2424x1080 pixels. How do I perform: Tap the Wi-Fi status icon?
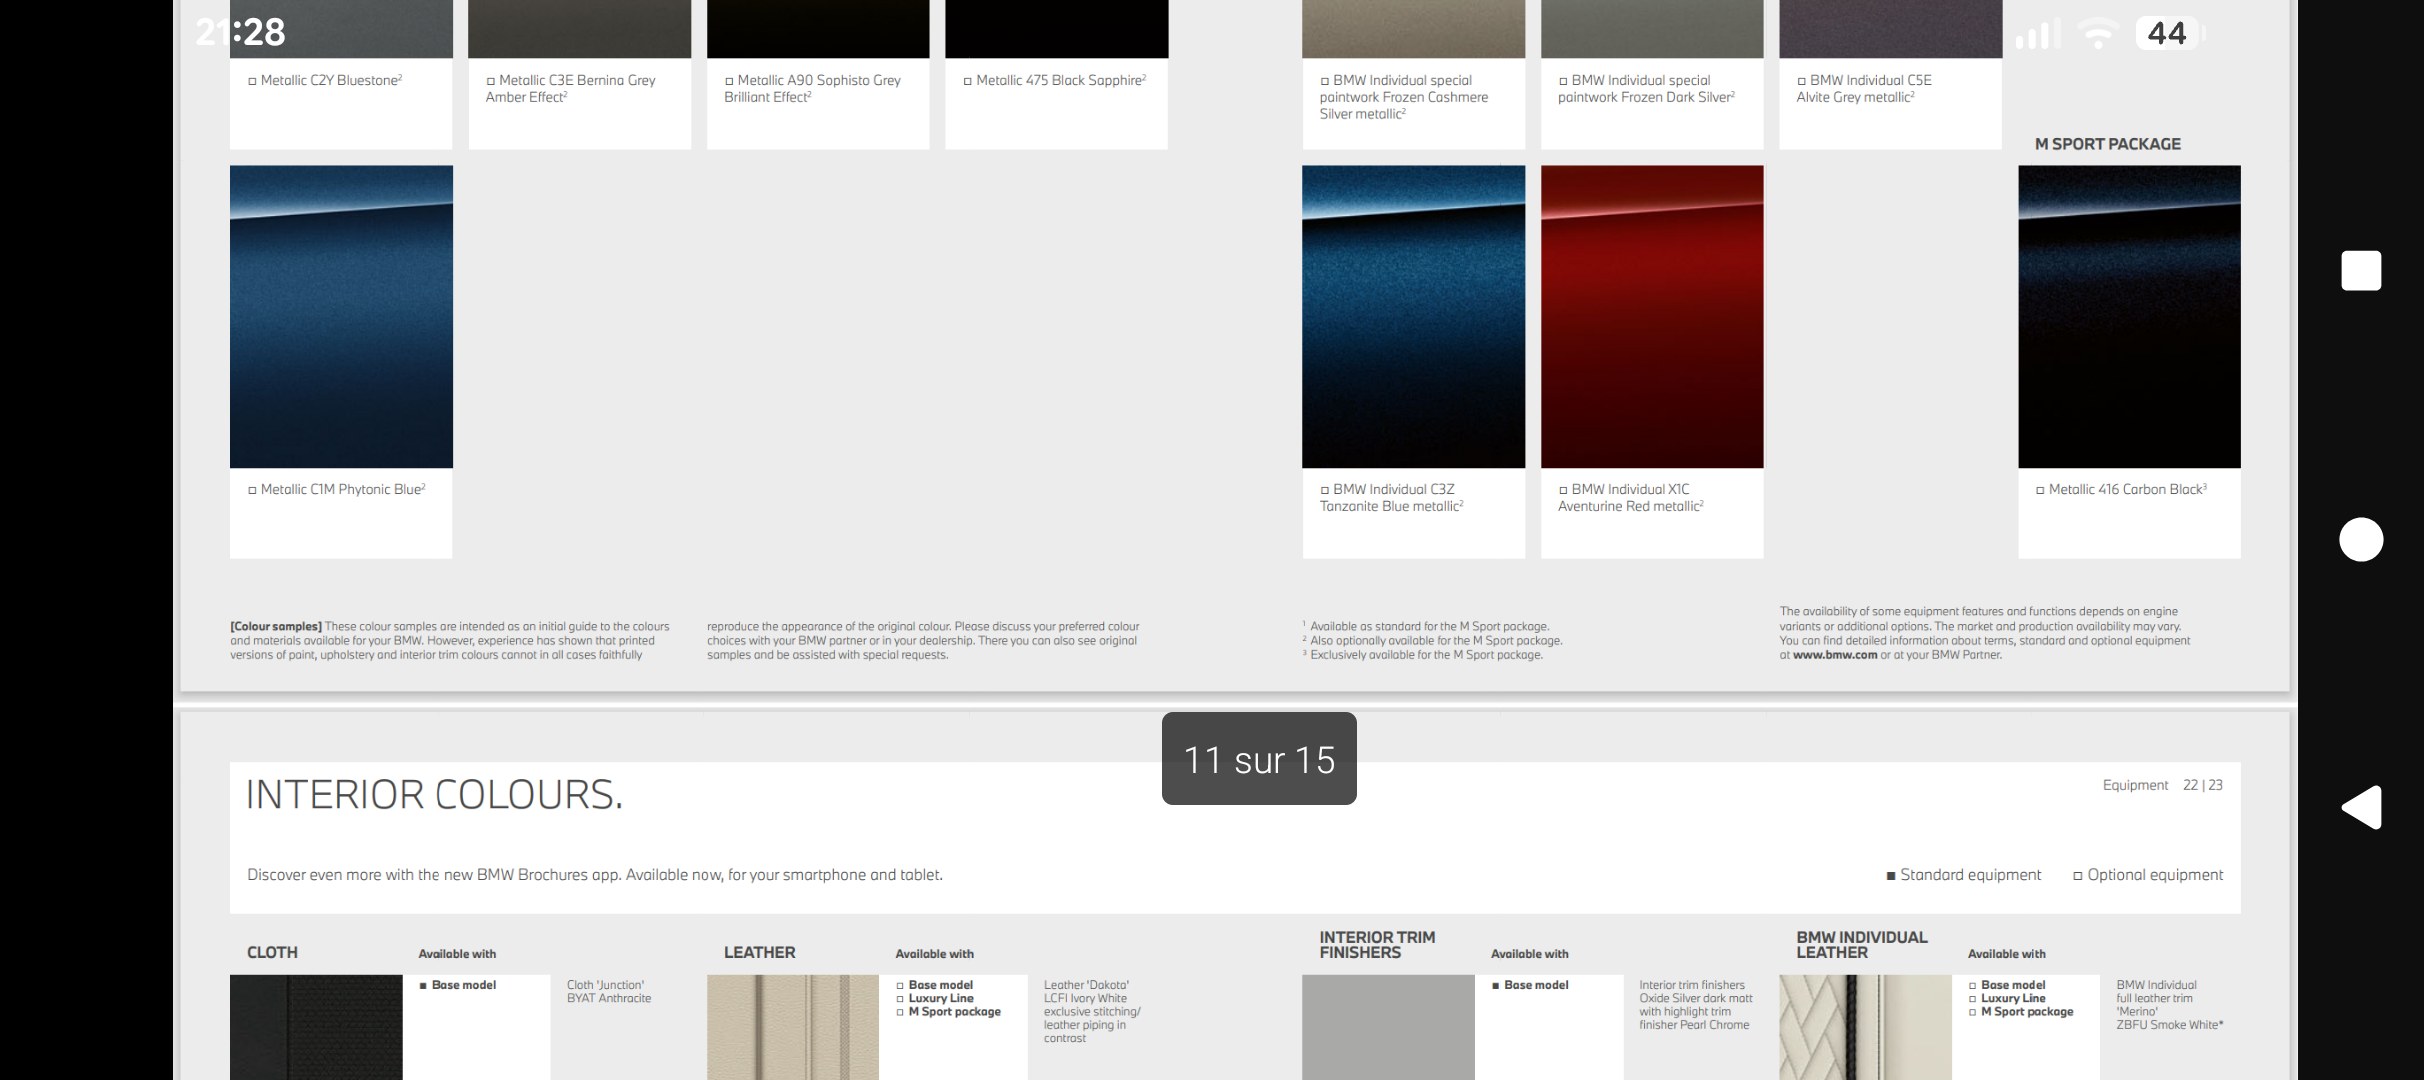pyautogui.click(x=2097, y=34)
